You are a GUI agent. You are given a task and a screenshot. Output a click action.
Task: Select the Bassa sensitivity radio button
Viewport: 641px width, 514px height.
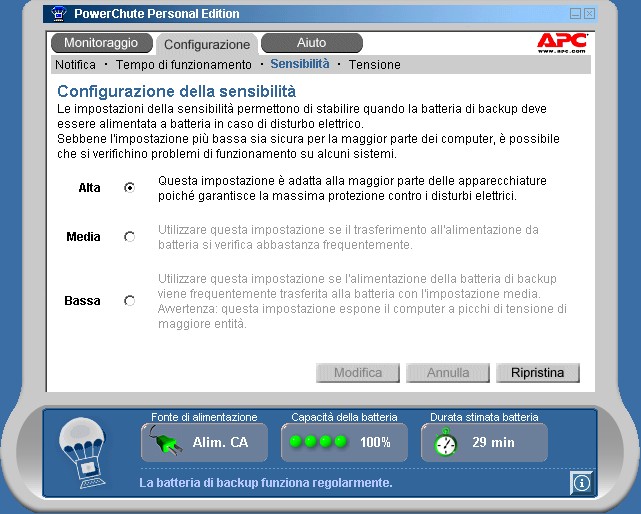[129, 301]
